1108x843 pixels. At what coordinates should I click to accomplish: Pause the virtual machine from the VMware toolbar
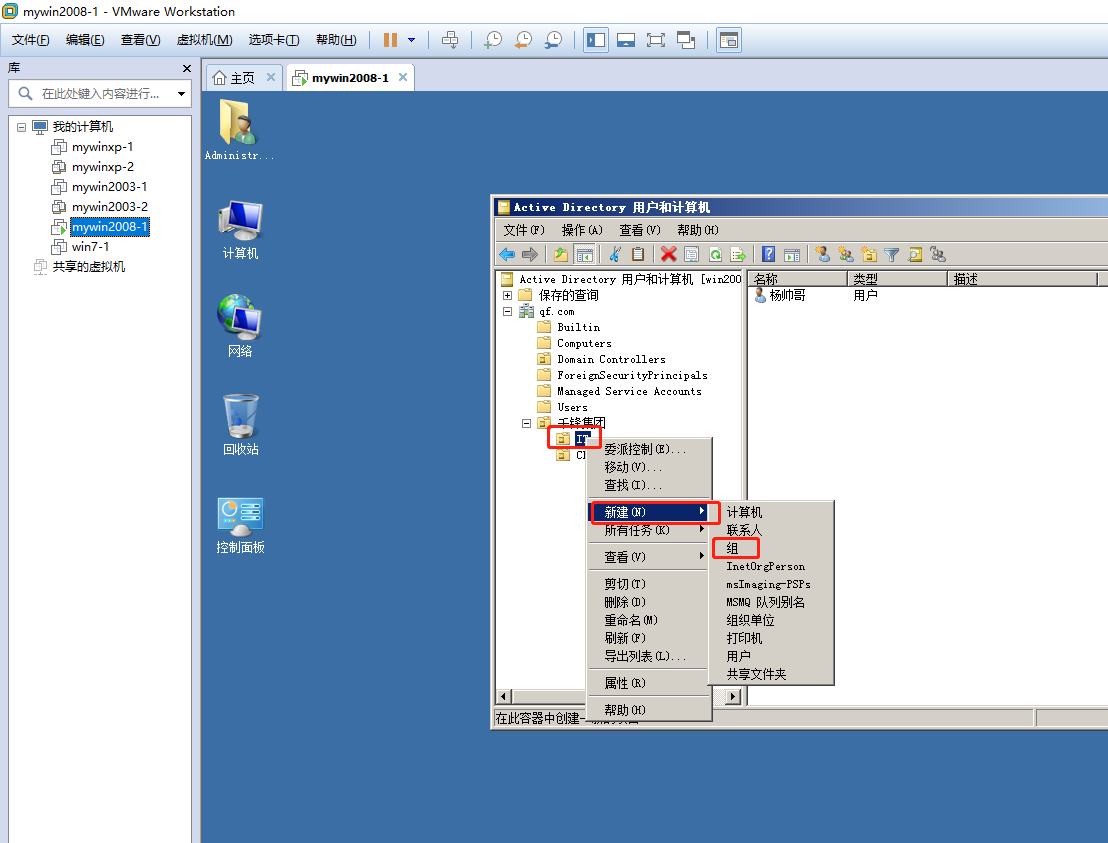(x=390, y=40)
